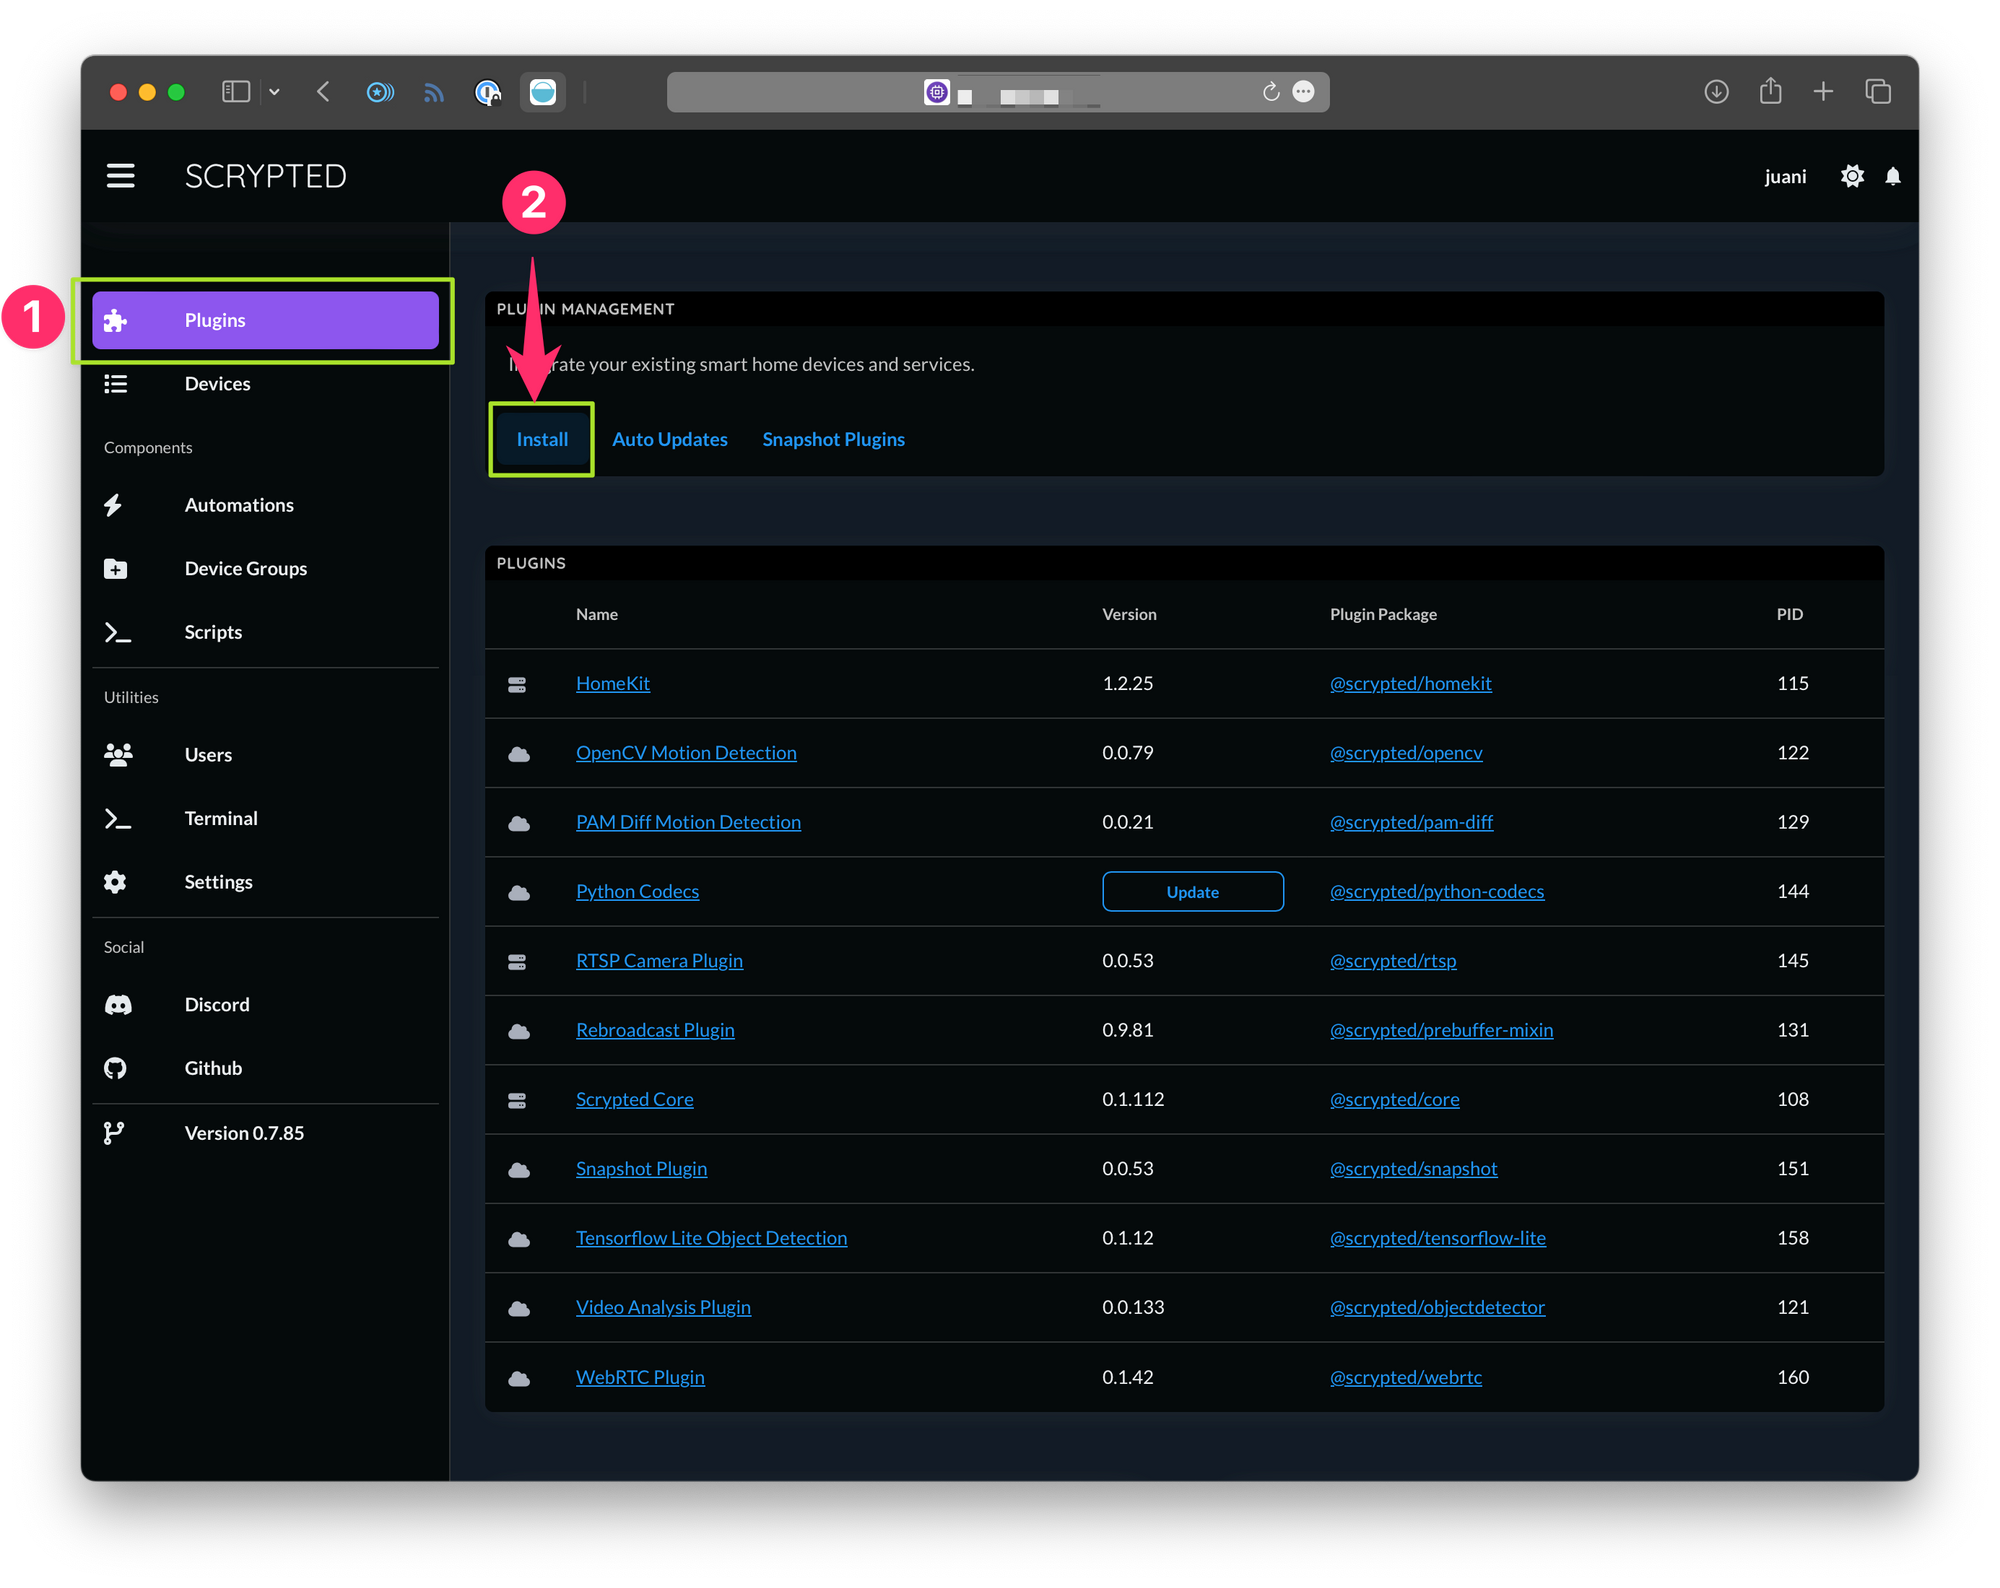Screen dimensions: 2000x1588
Task: Click the Device Groups folder-plus icon
Action: [x=116, y=569]
